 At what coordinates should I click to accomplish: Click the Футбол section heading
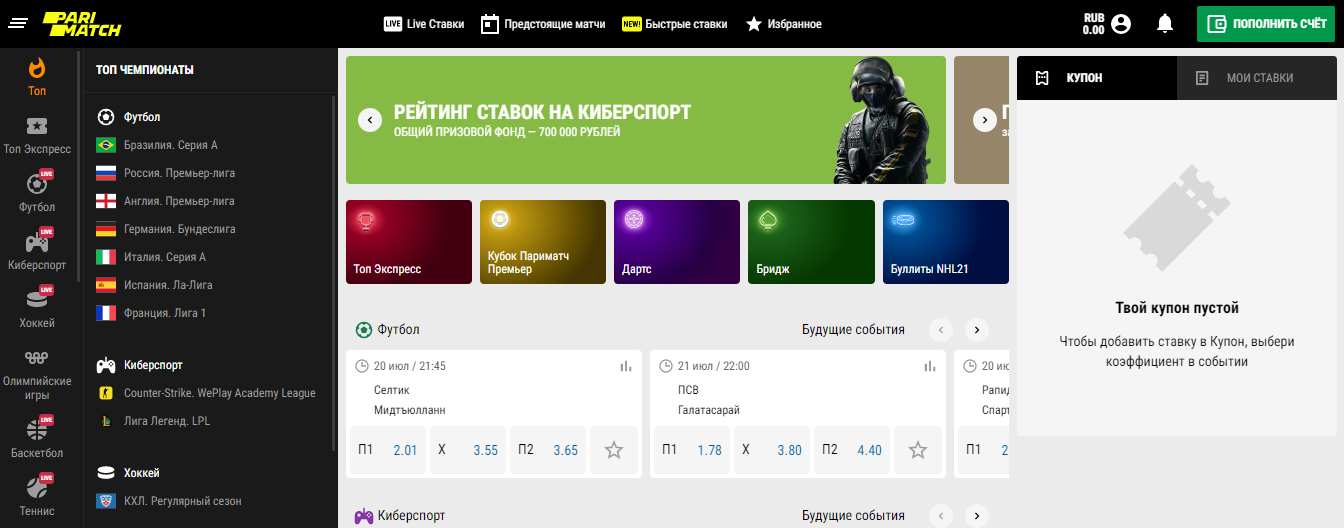[x=388, y=330]
